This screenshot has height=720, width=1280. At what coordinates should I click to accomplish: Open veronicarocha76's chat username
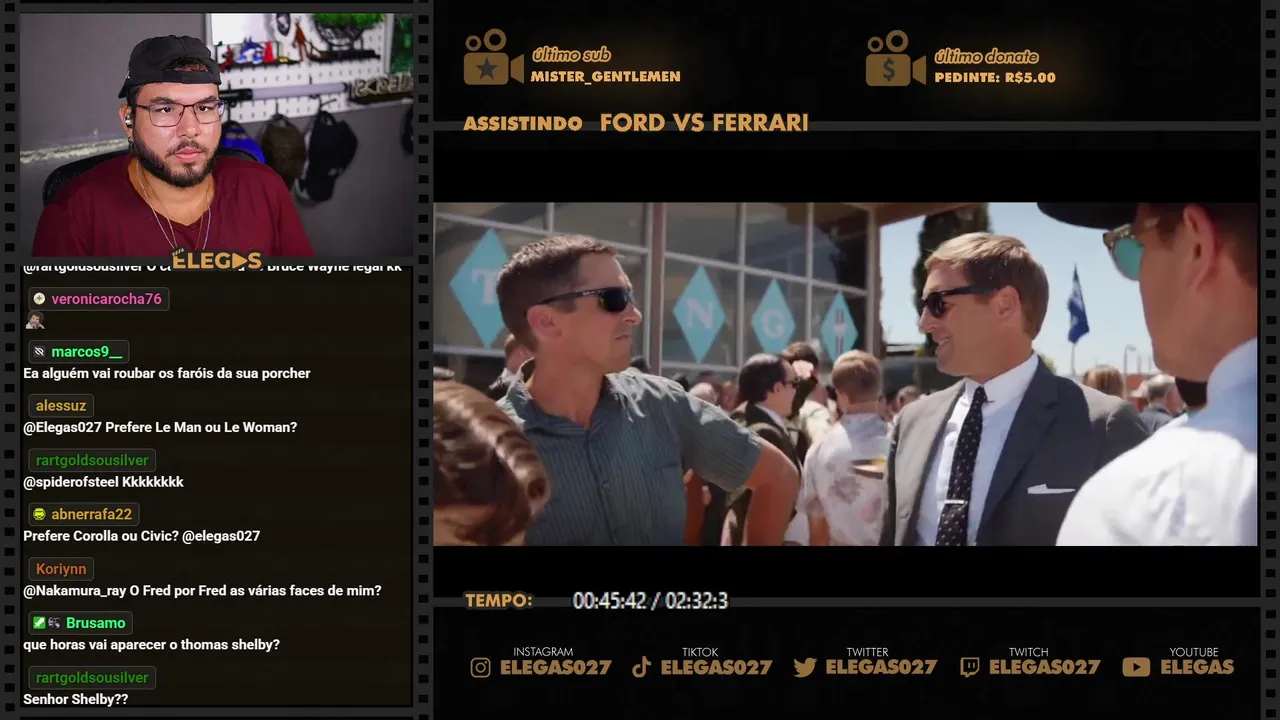click(106, 298)
